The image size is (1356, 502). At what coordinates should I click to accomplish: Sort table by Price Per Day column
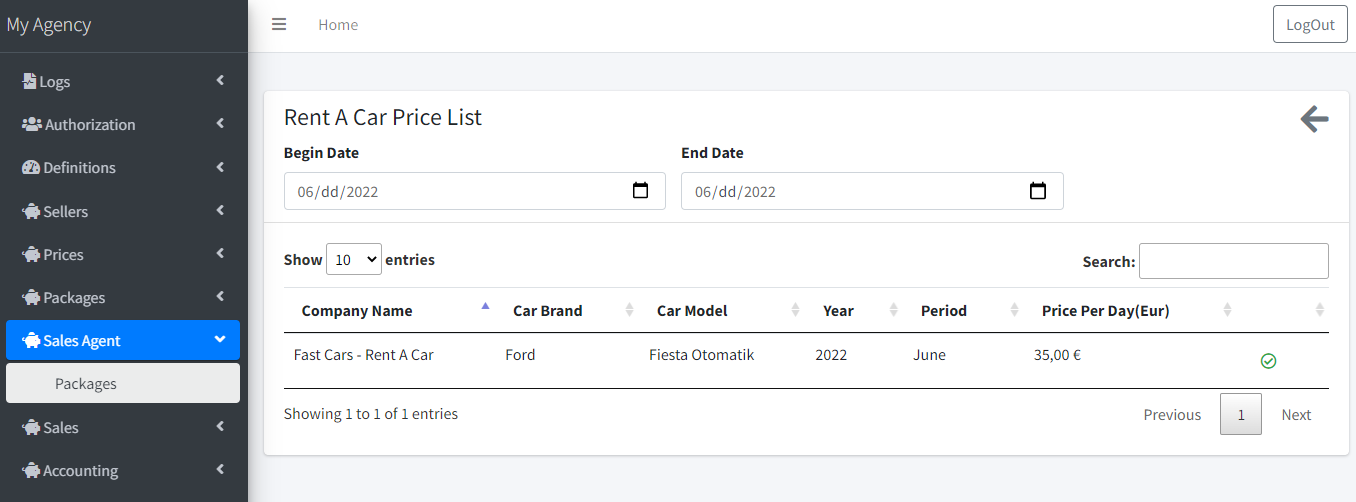(x=1105, y=310)
